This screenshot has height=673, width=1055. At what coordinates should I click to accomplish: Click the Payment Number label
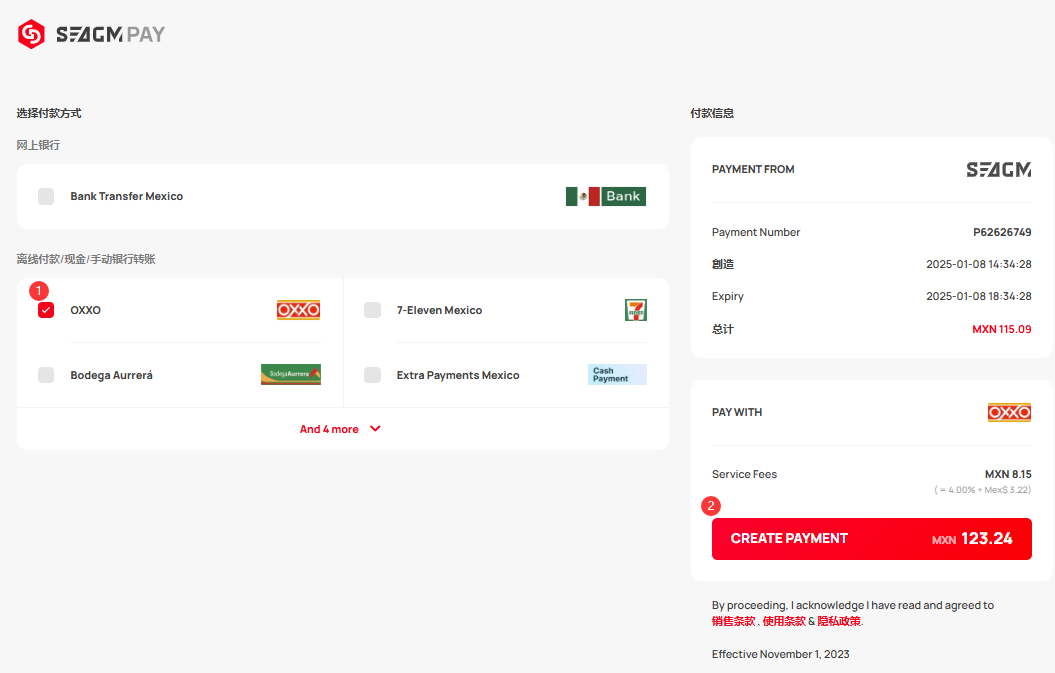pos(756,232)
